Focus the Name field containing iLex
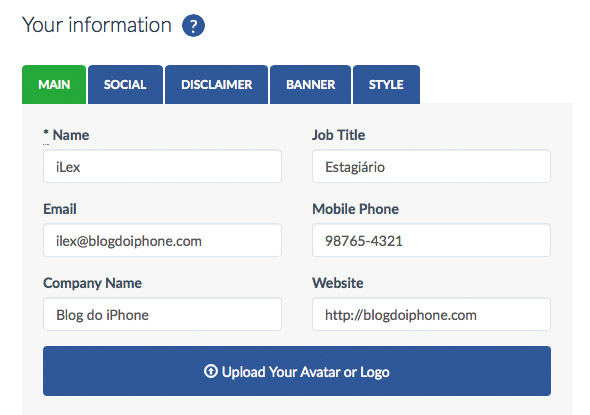The image size is (590, 415). pos(162,166)
